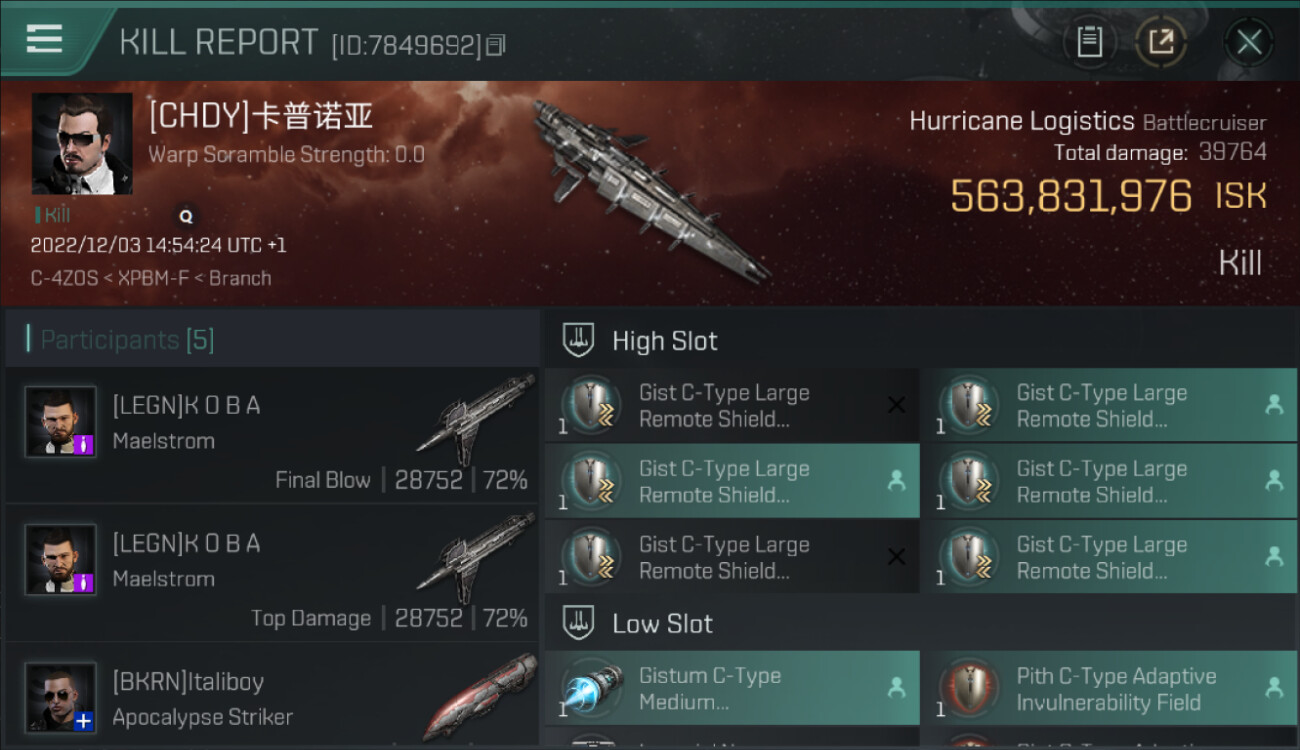Viewport: 1300px width, 750px height.
Task: Select Pith C-Type Adaptive Invulnerability Field
Action: click(x=1109, y=689)
